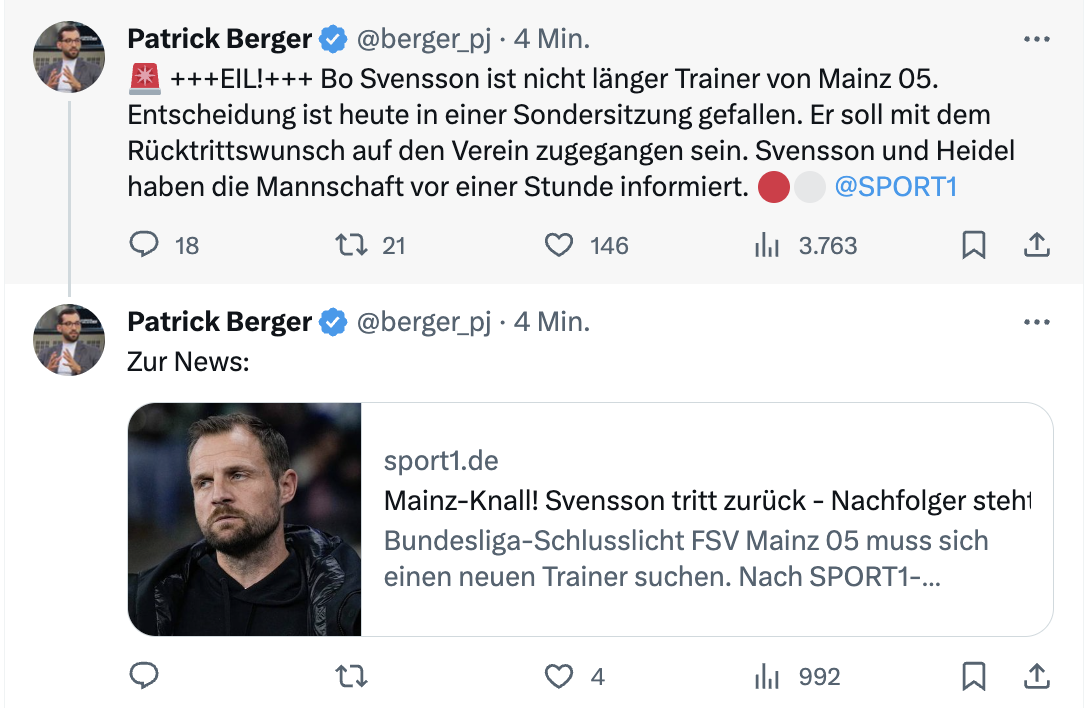1092x708 pixels.
Task: Open Patrick Berger's profile name in first tweet
Action: point(220,40)
